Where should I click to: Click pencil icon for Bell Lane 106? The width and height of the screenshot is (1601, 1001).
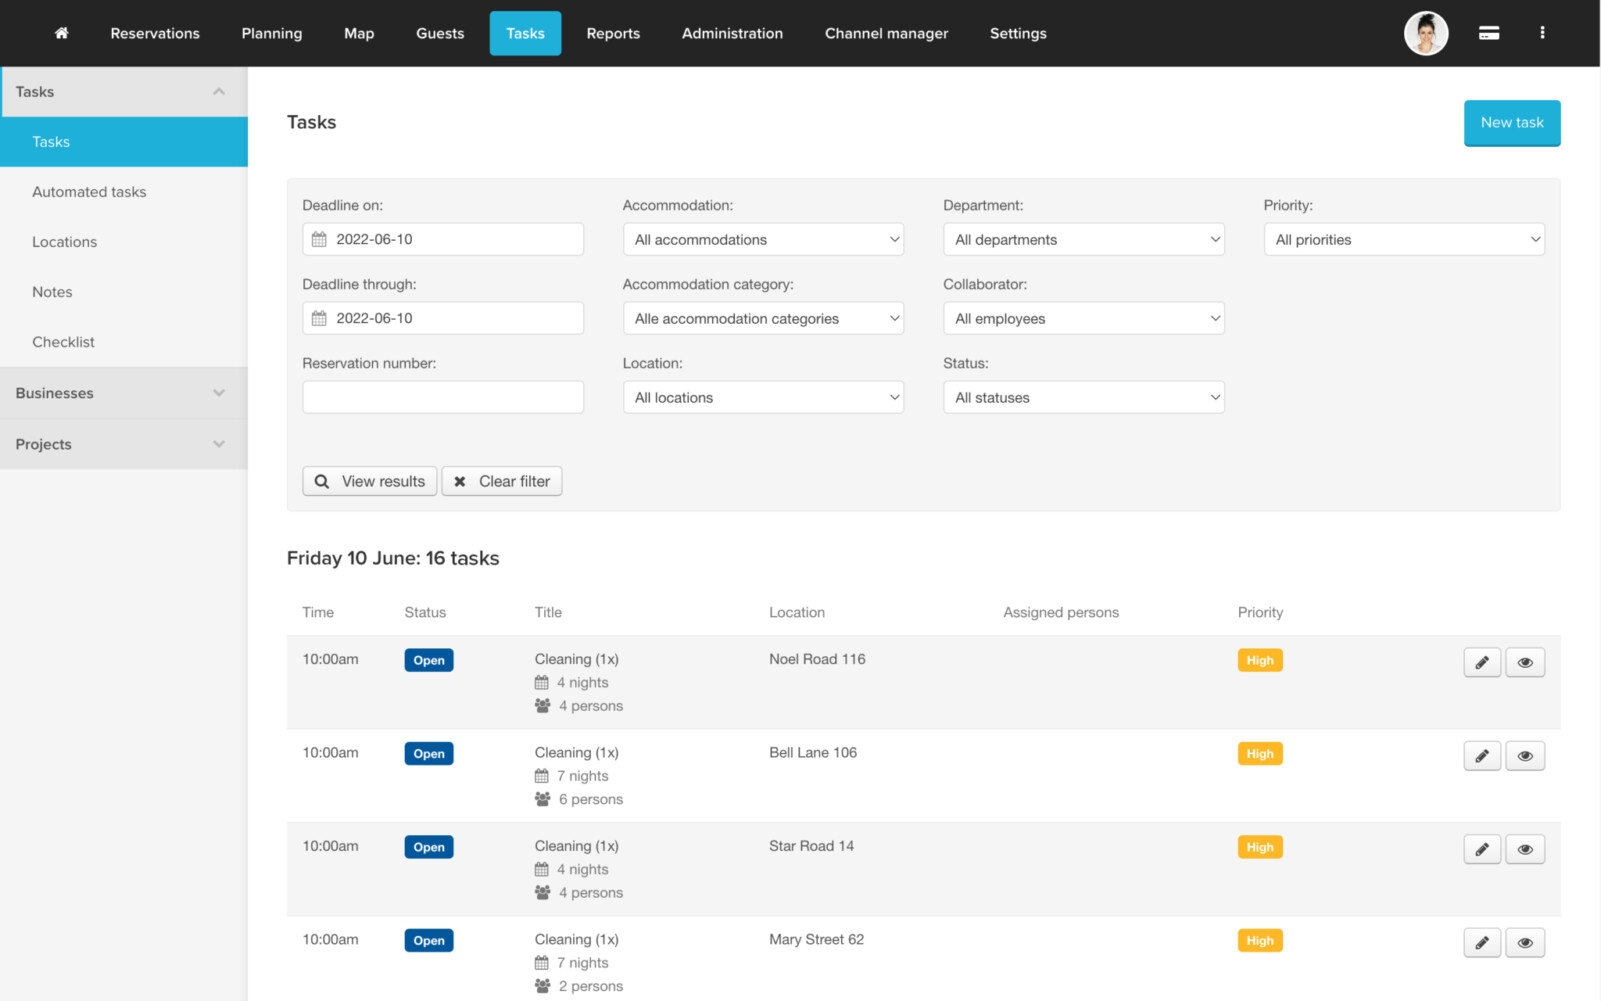tap(1481, 756)
